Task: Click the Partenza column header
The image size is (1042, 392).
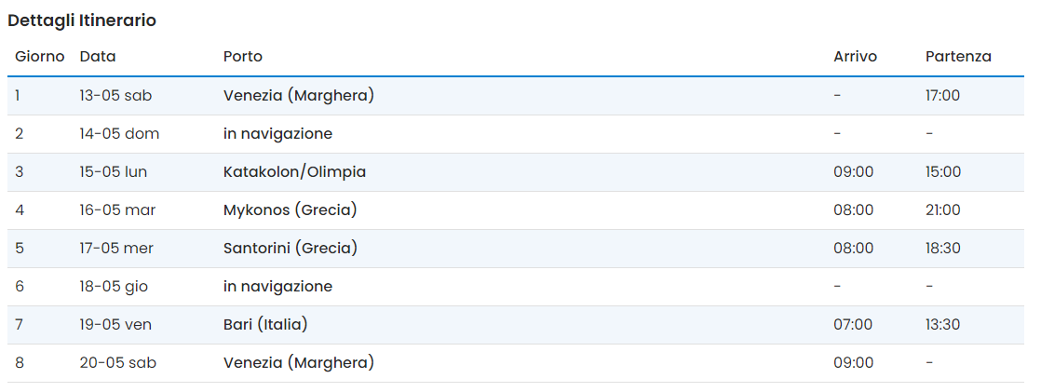Action: click(958, 56)
